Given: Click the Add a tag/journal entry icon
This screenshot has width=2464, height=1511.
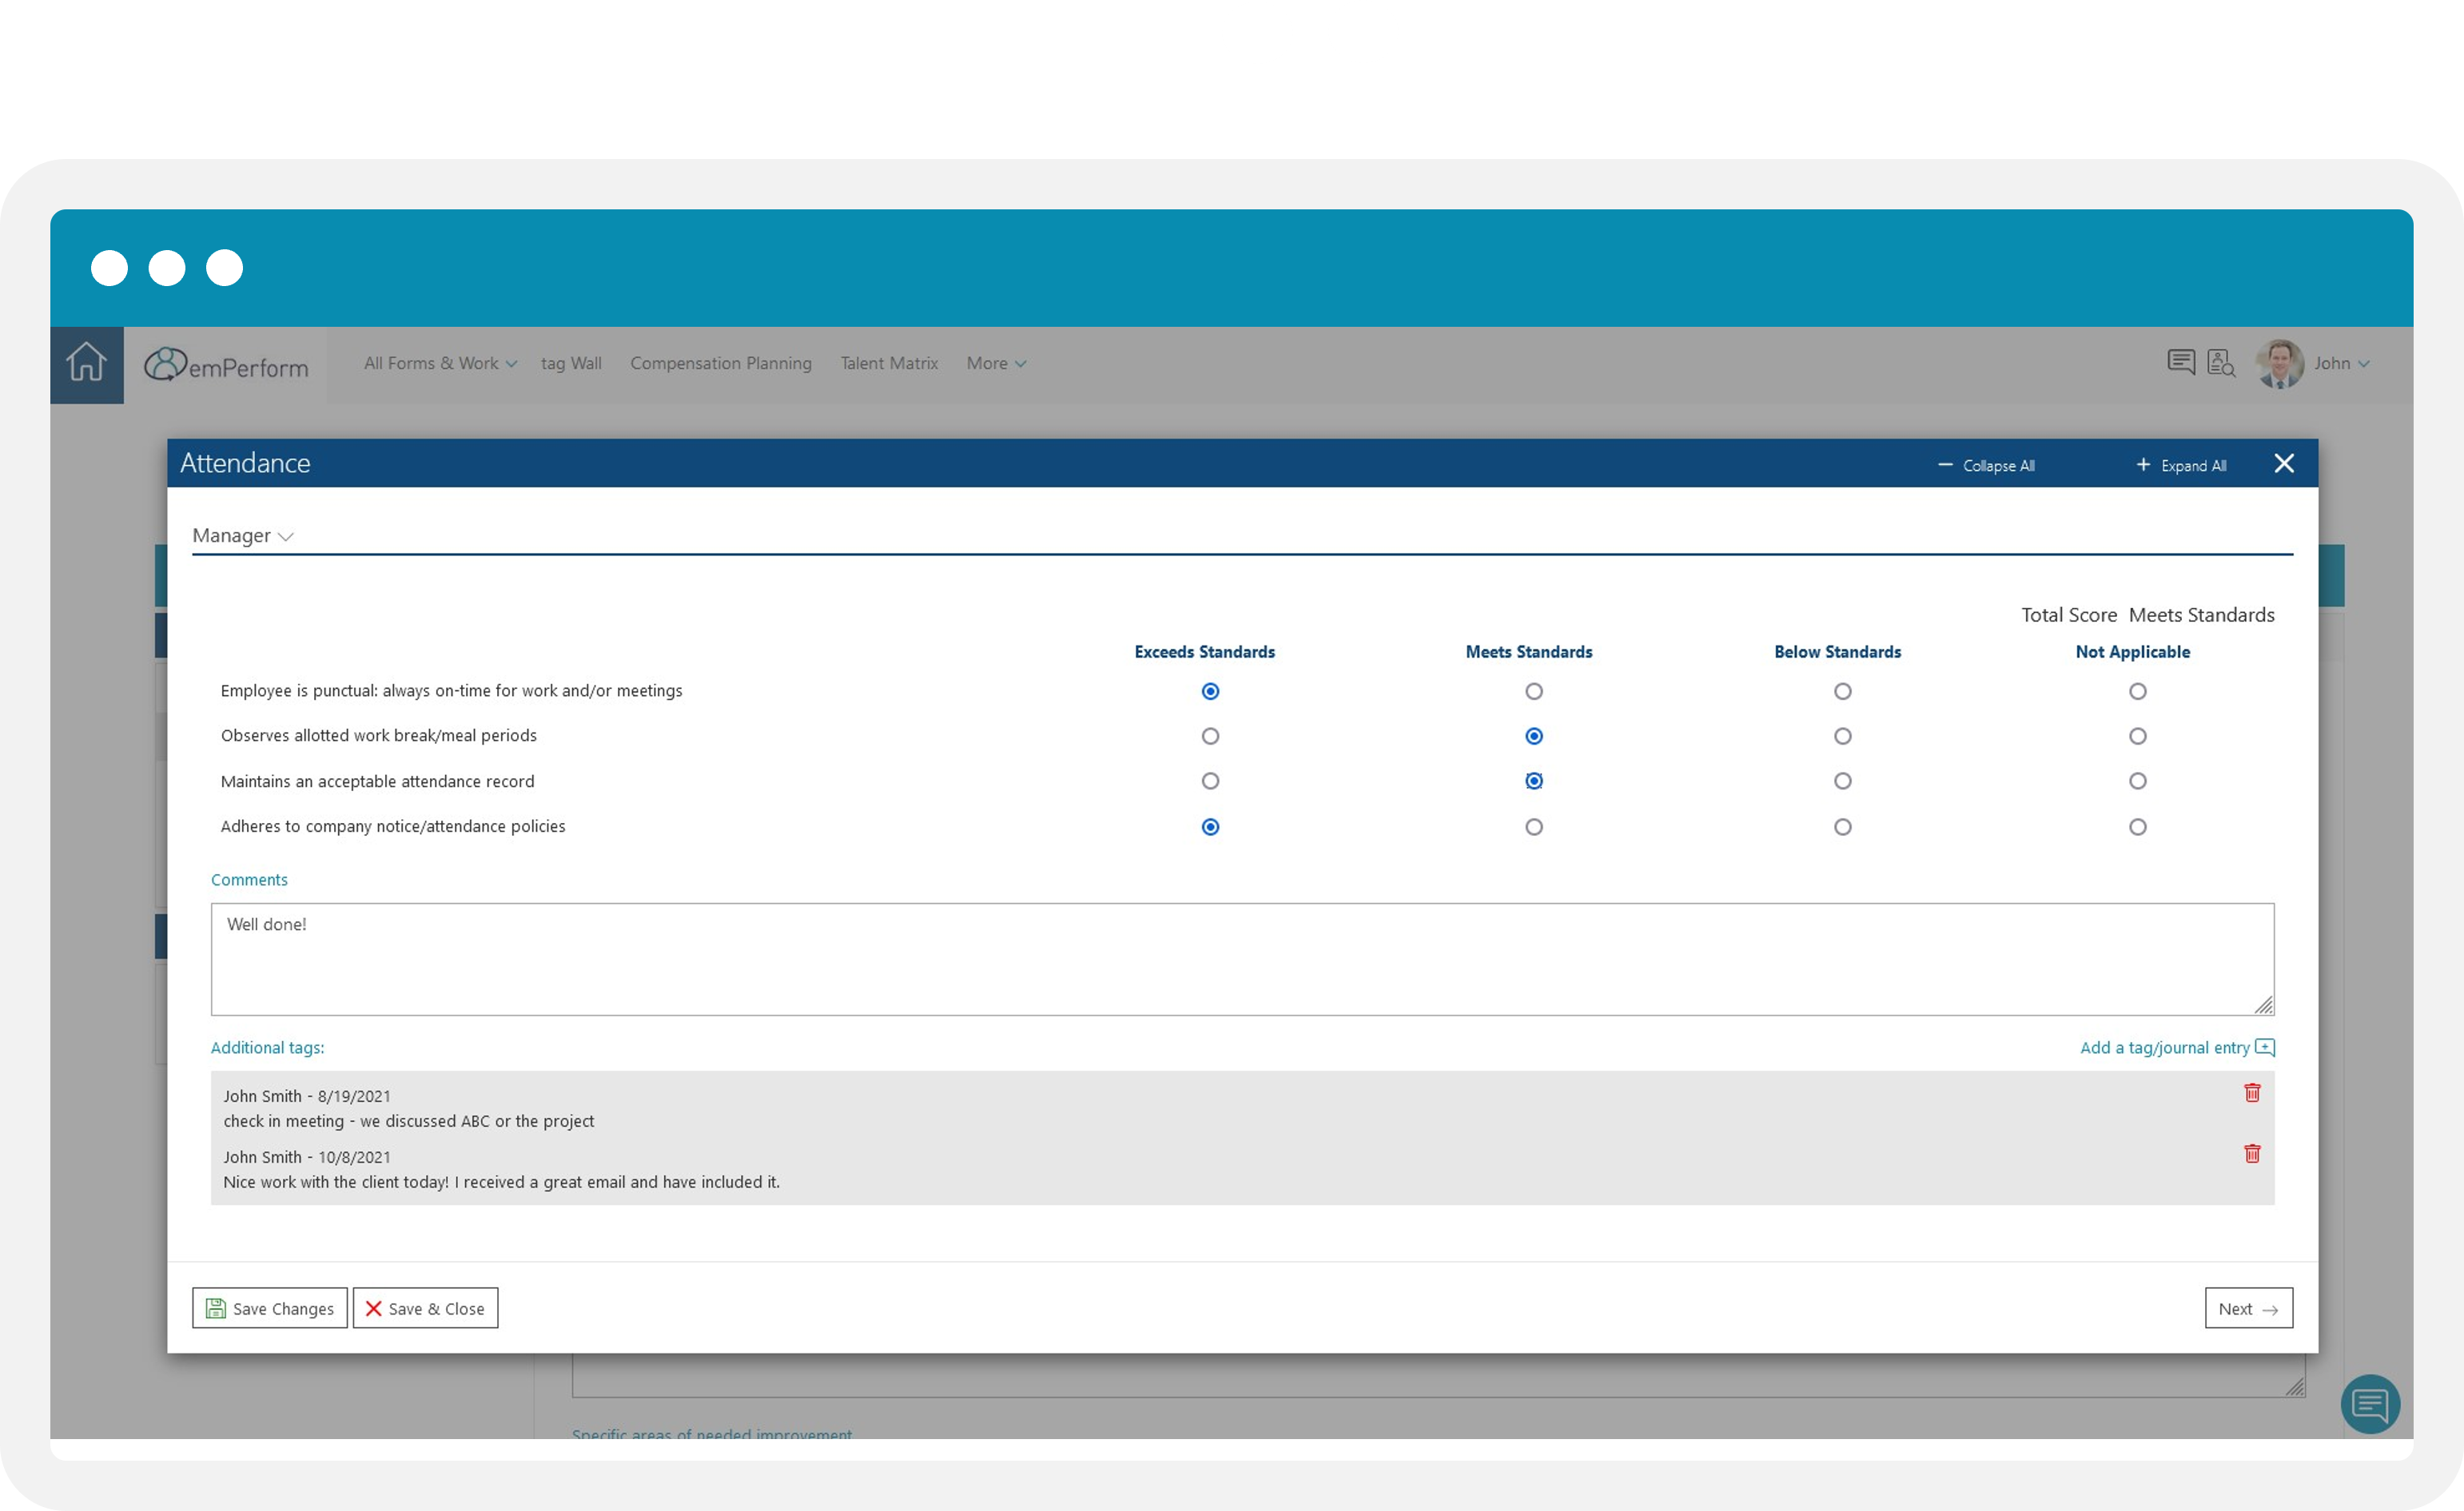Looking at the screenshot, I should [x=2266, y=1047].
